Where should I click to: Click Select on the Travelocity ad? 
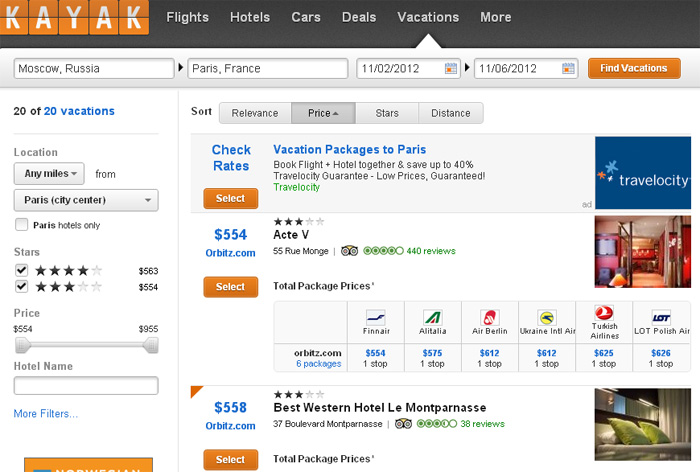click(x=230, y=198)
